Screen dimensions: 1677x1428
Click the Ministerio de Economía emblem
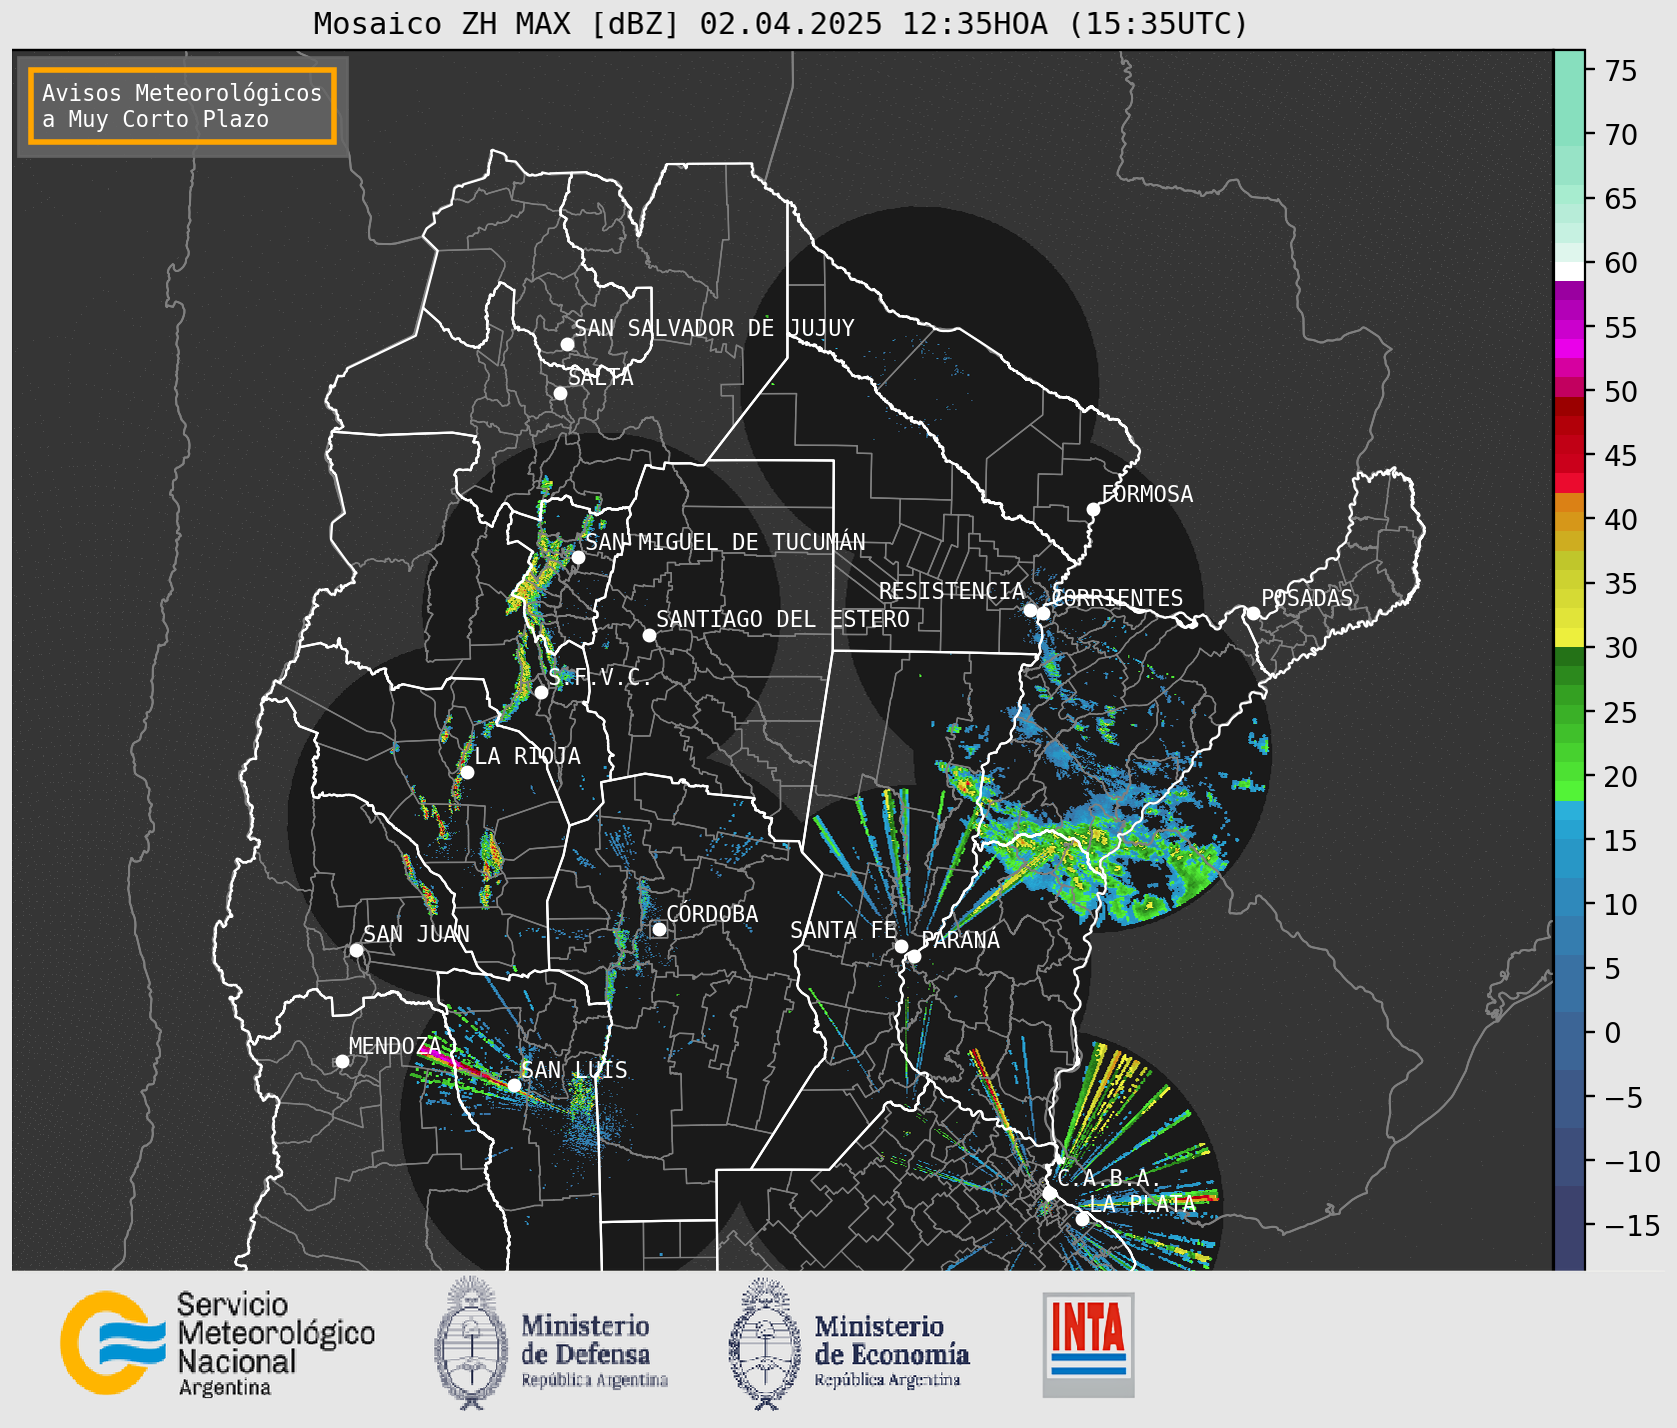(765, 1343)
